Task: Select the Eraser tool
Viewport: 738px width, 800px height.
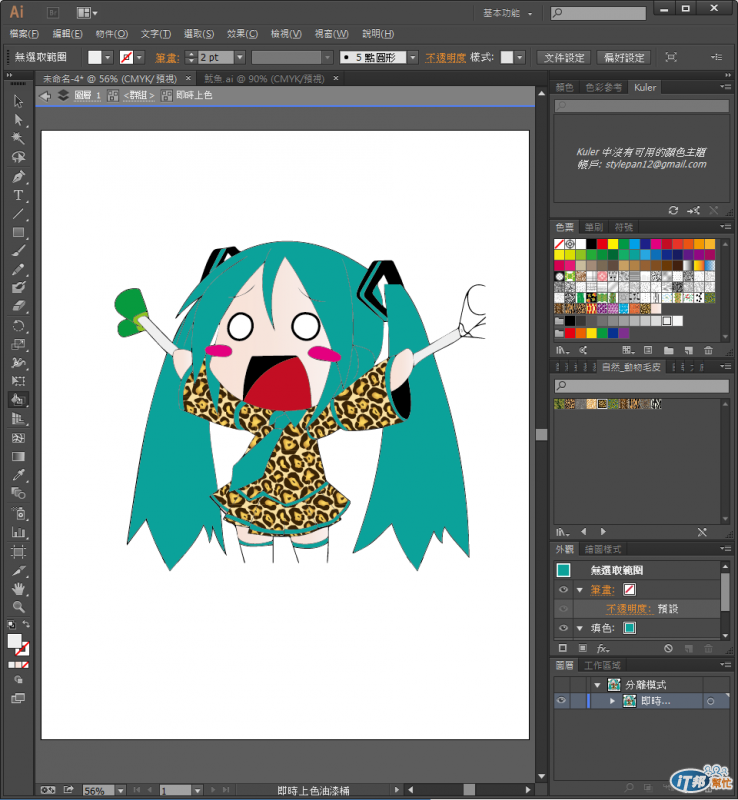Action: point(18,306)
